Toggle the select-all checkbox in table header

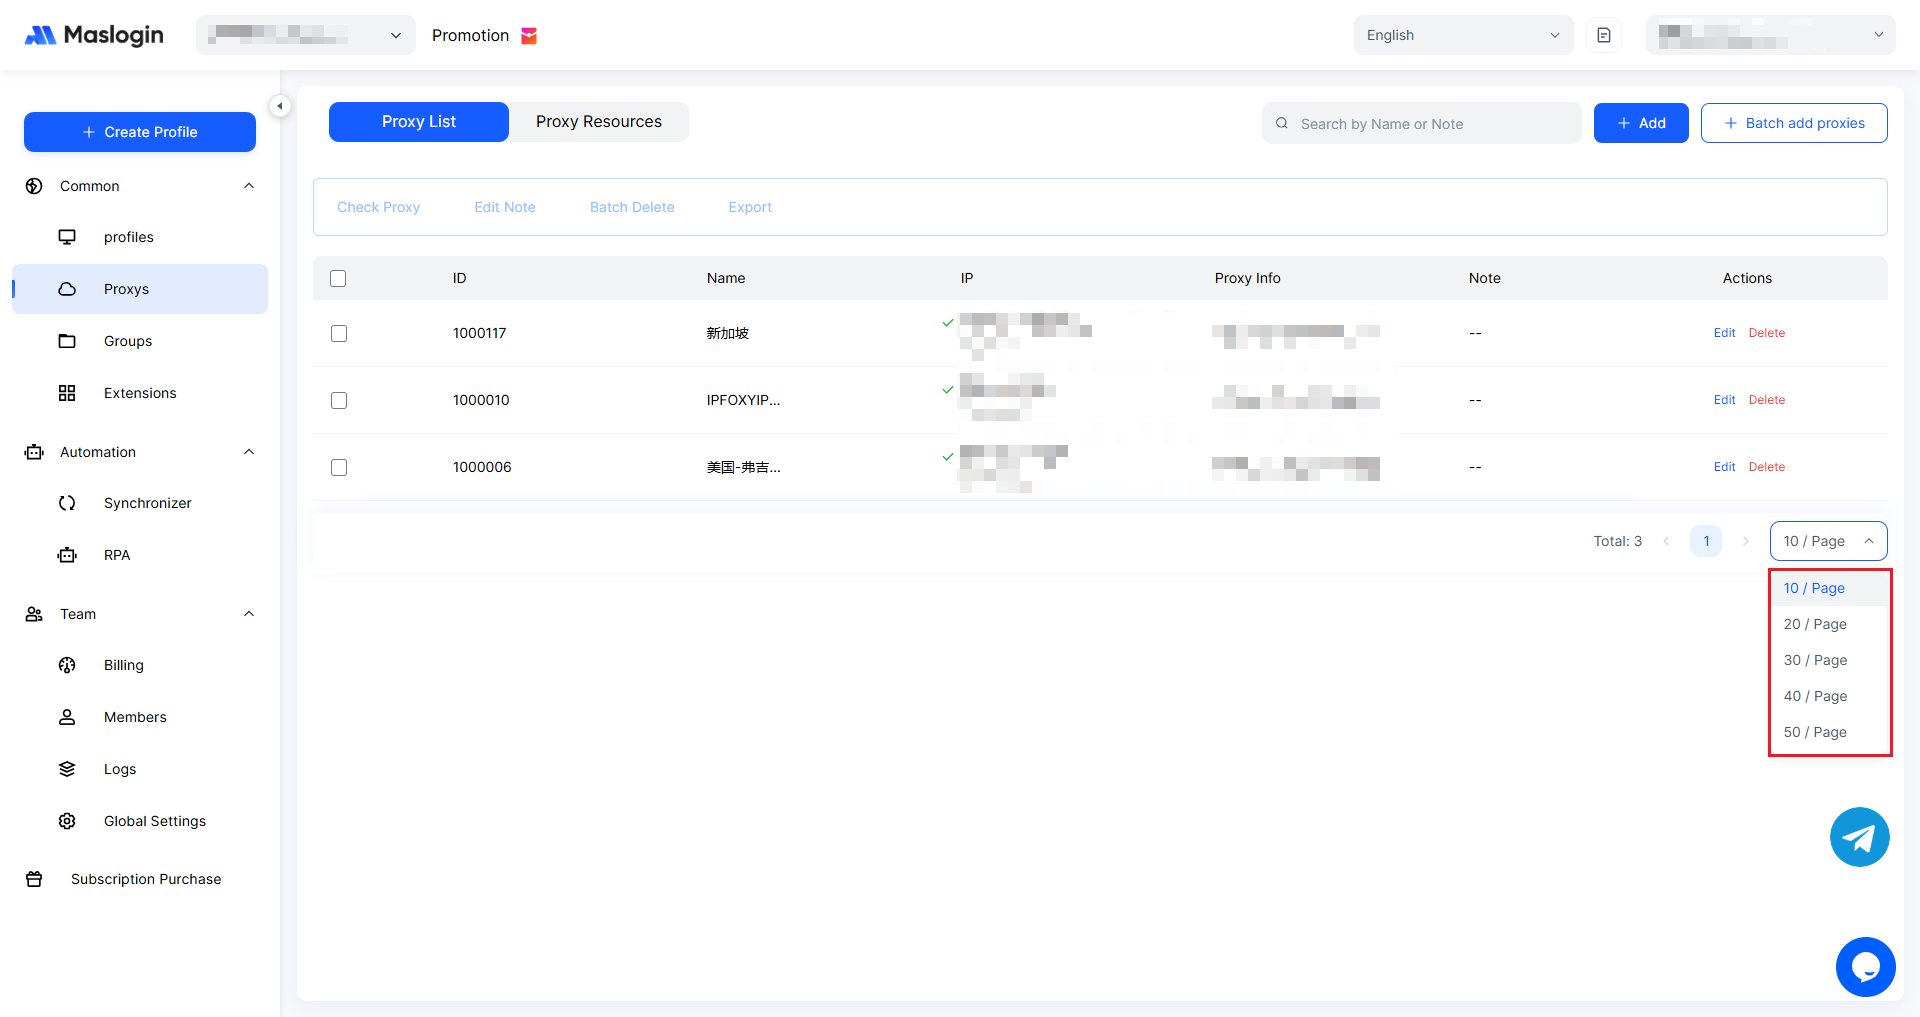tap(338, 278)
